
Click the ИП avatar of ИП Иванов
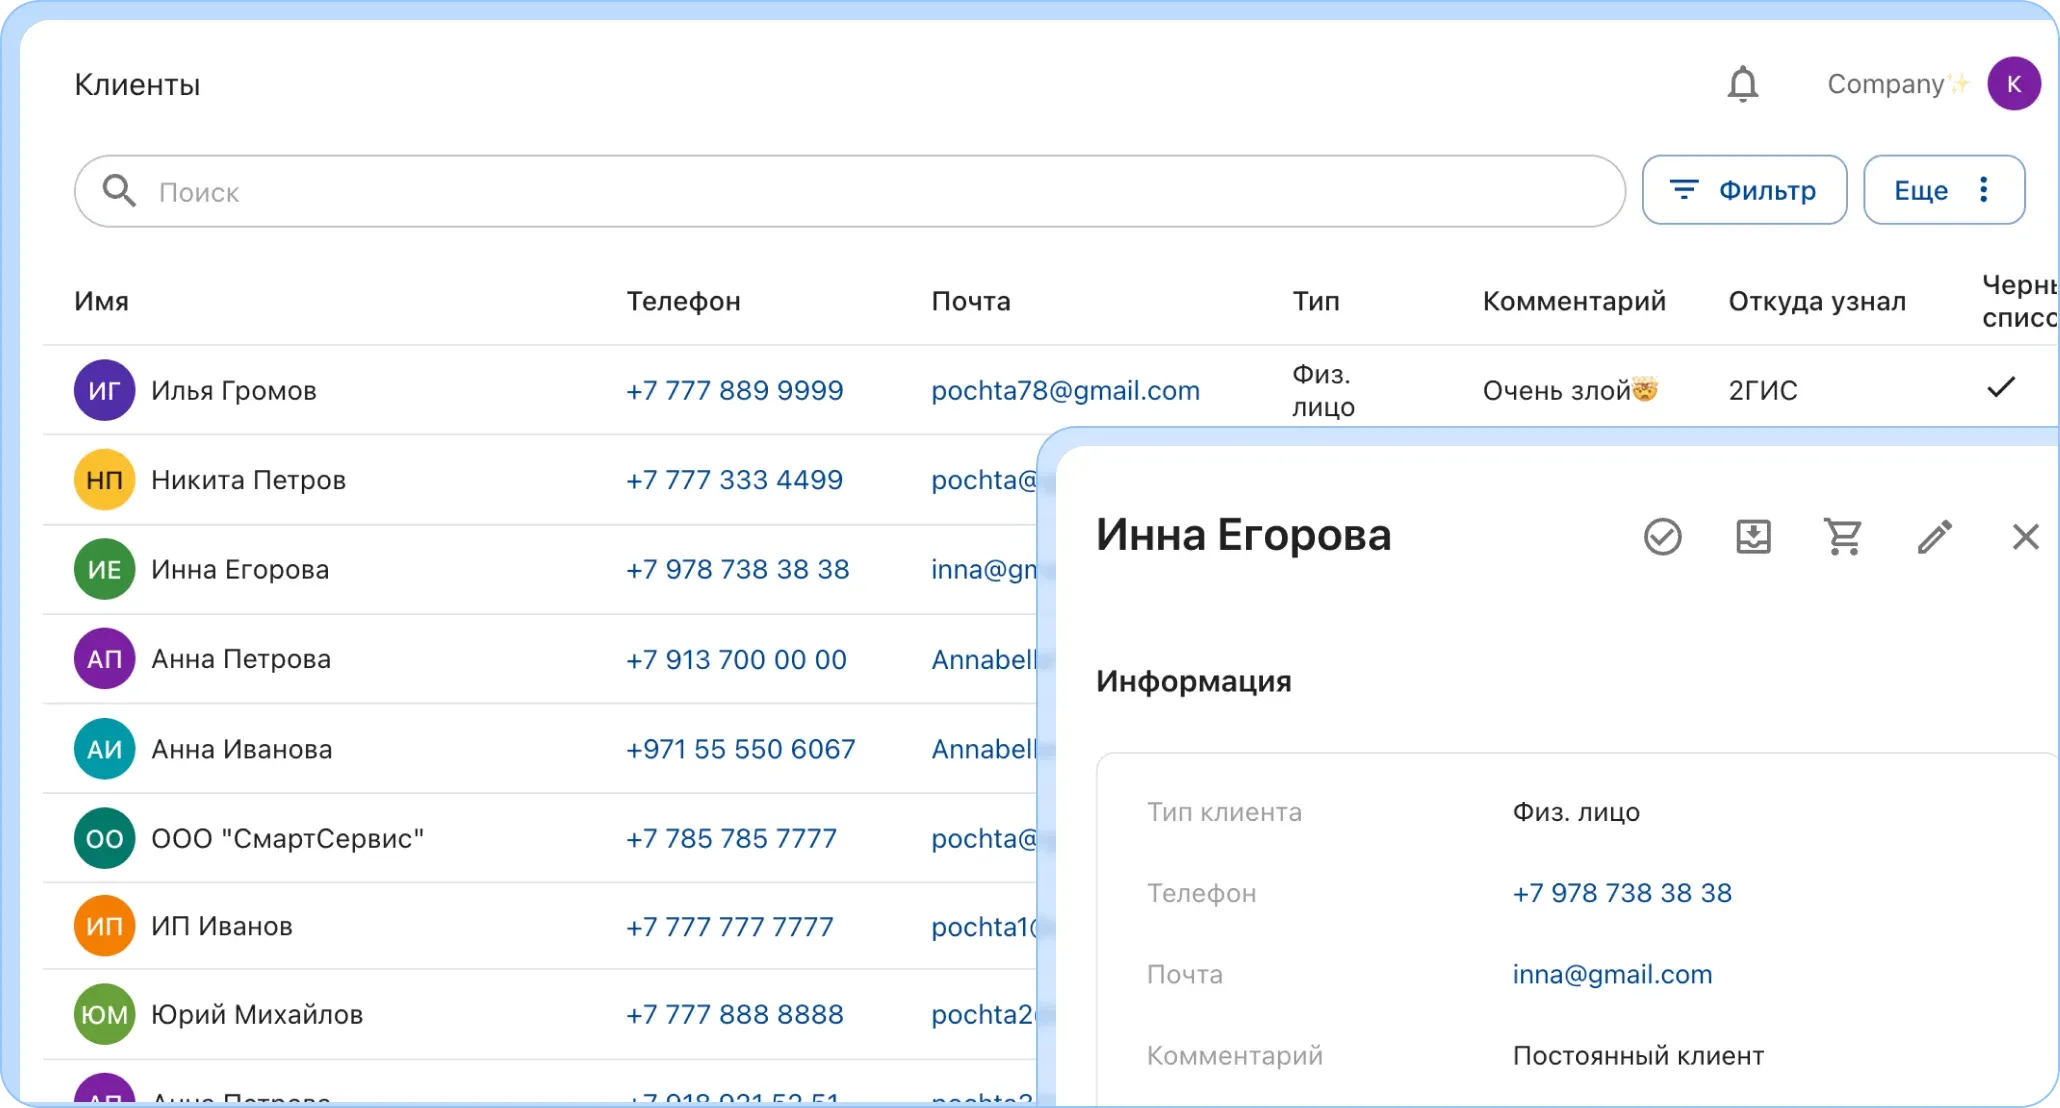[x=104, y=926]
